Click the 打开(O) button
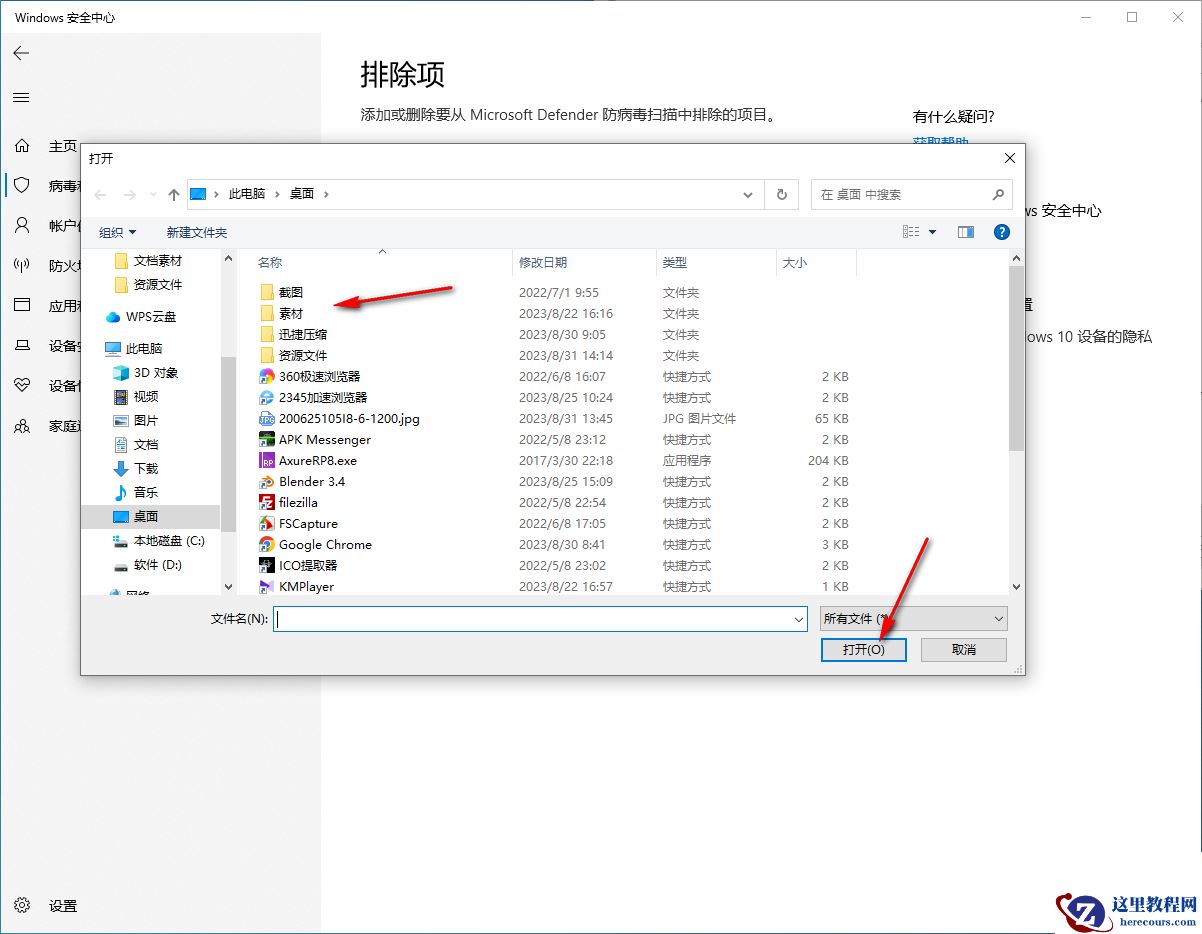Viewport: 1202px width, 934px height. click(x=863, y=649)
